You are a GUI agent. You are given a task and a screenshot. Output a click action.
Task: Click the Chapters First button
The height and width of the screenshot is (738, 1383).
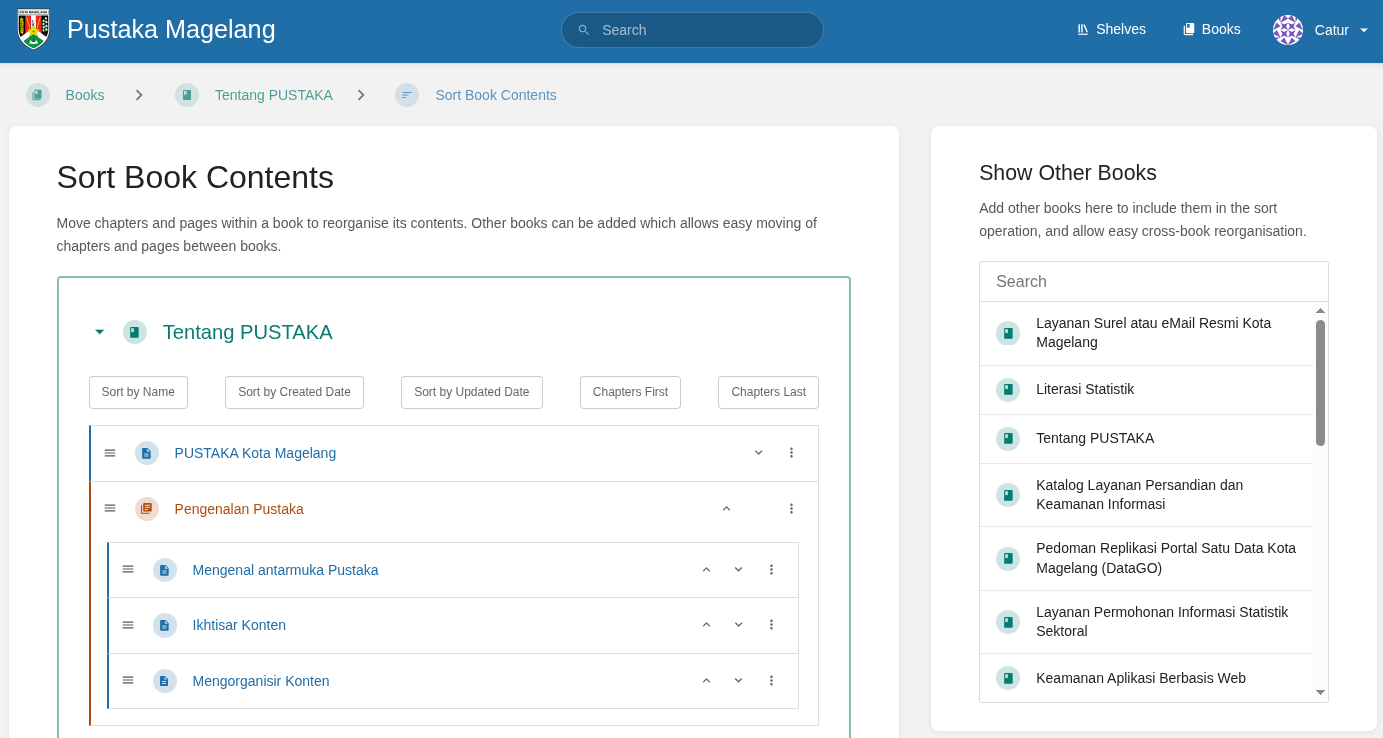coord(630,392)
